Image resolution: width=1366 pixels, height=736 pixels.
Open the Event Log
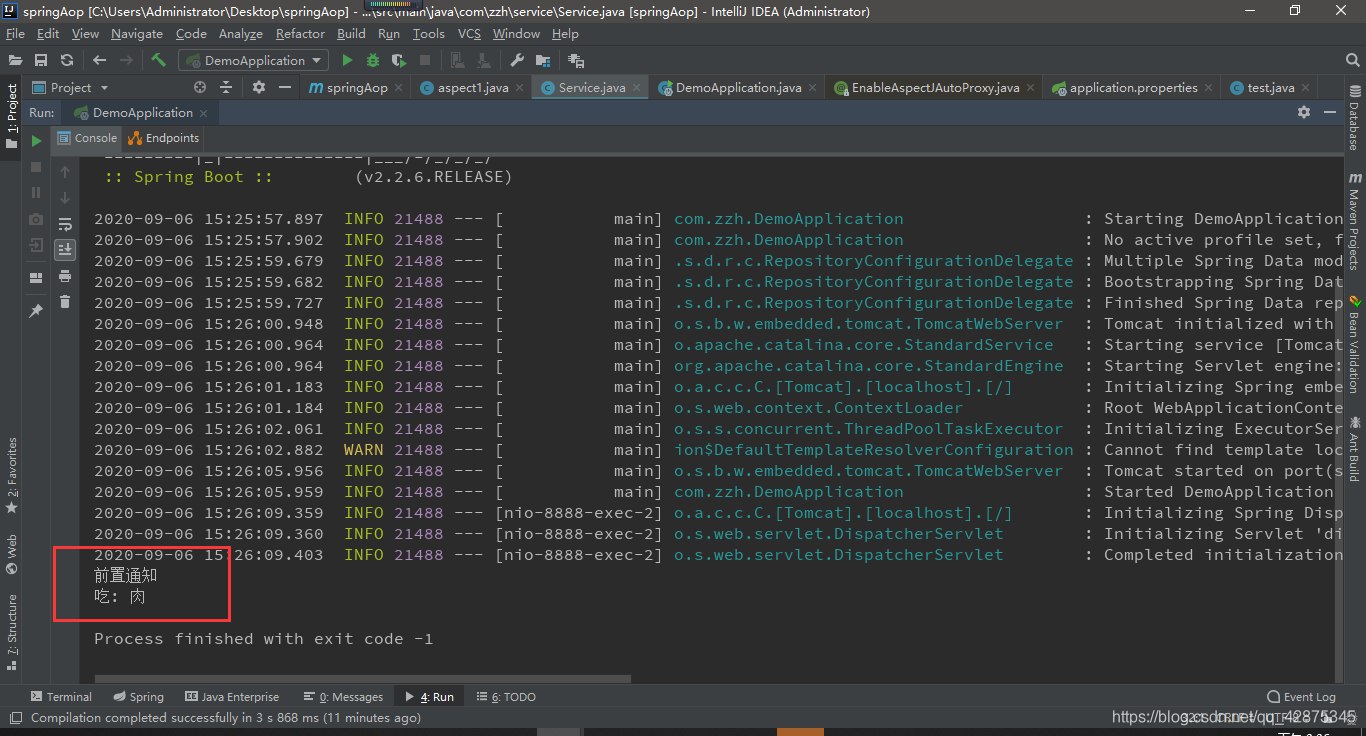click(x=1301, y=697)
